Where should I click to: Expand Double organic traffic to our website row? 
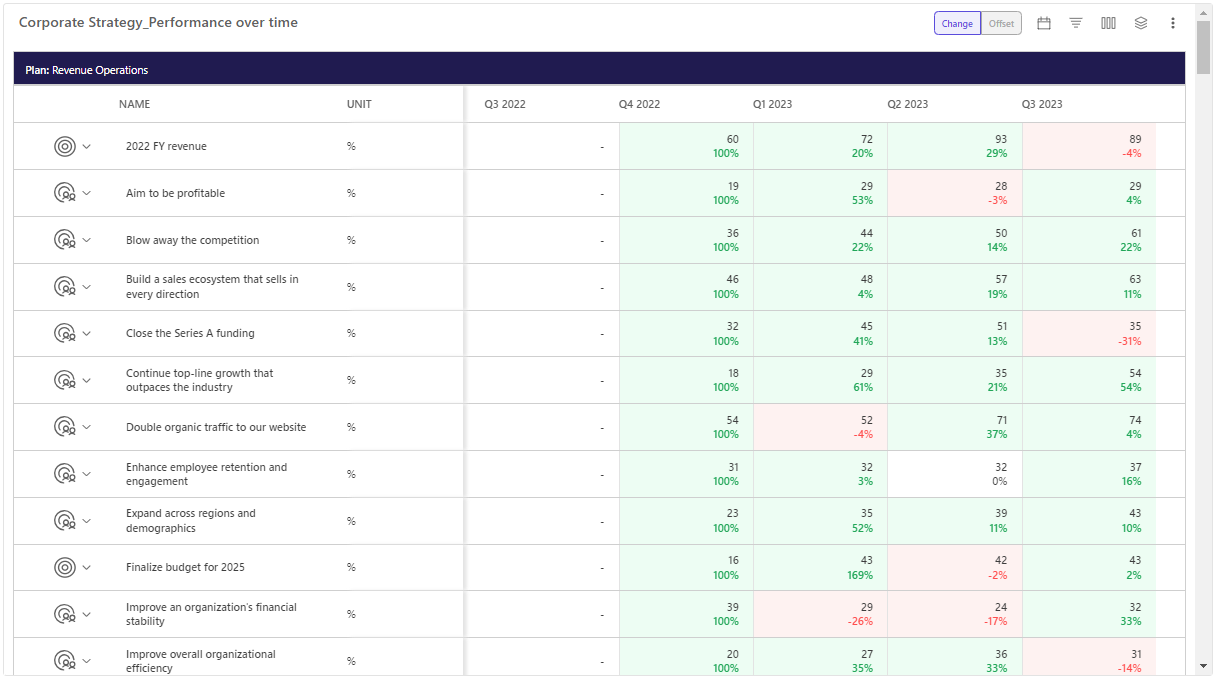tap(86, 427)
